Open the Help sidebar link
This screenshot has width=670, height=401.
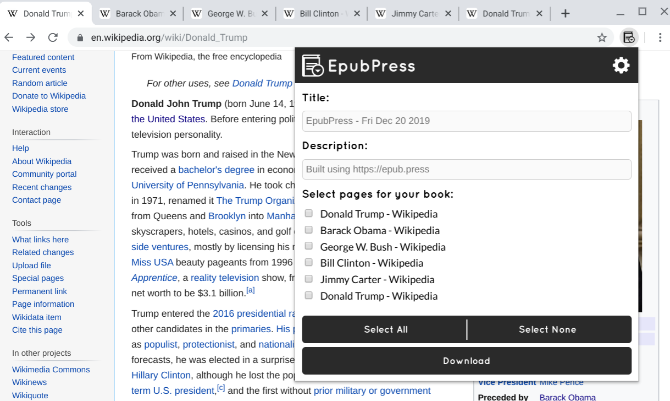coord(21,148)
